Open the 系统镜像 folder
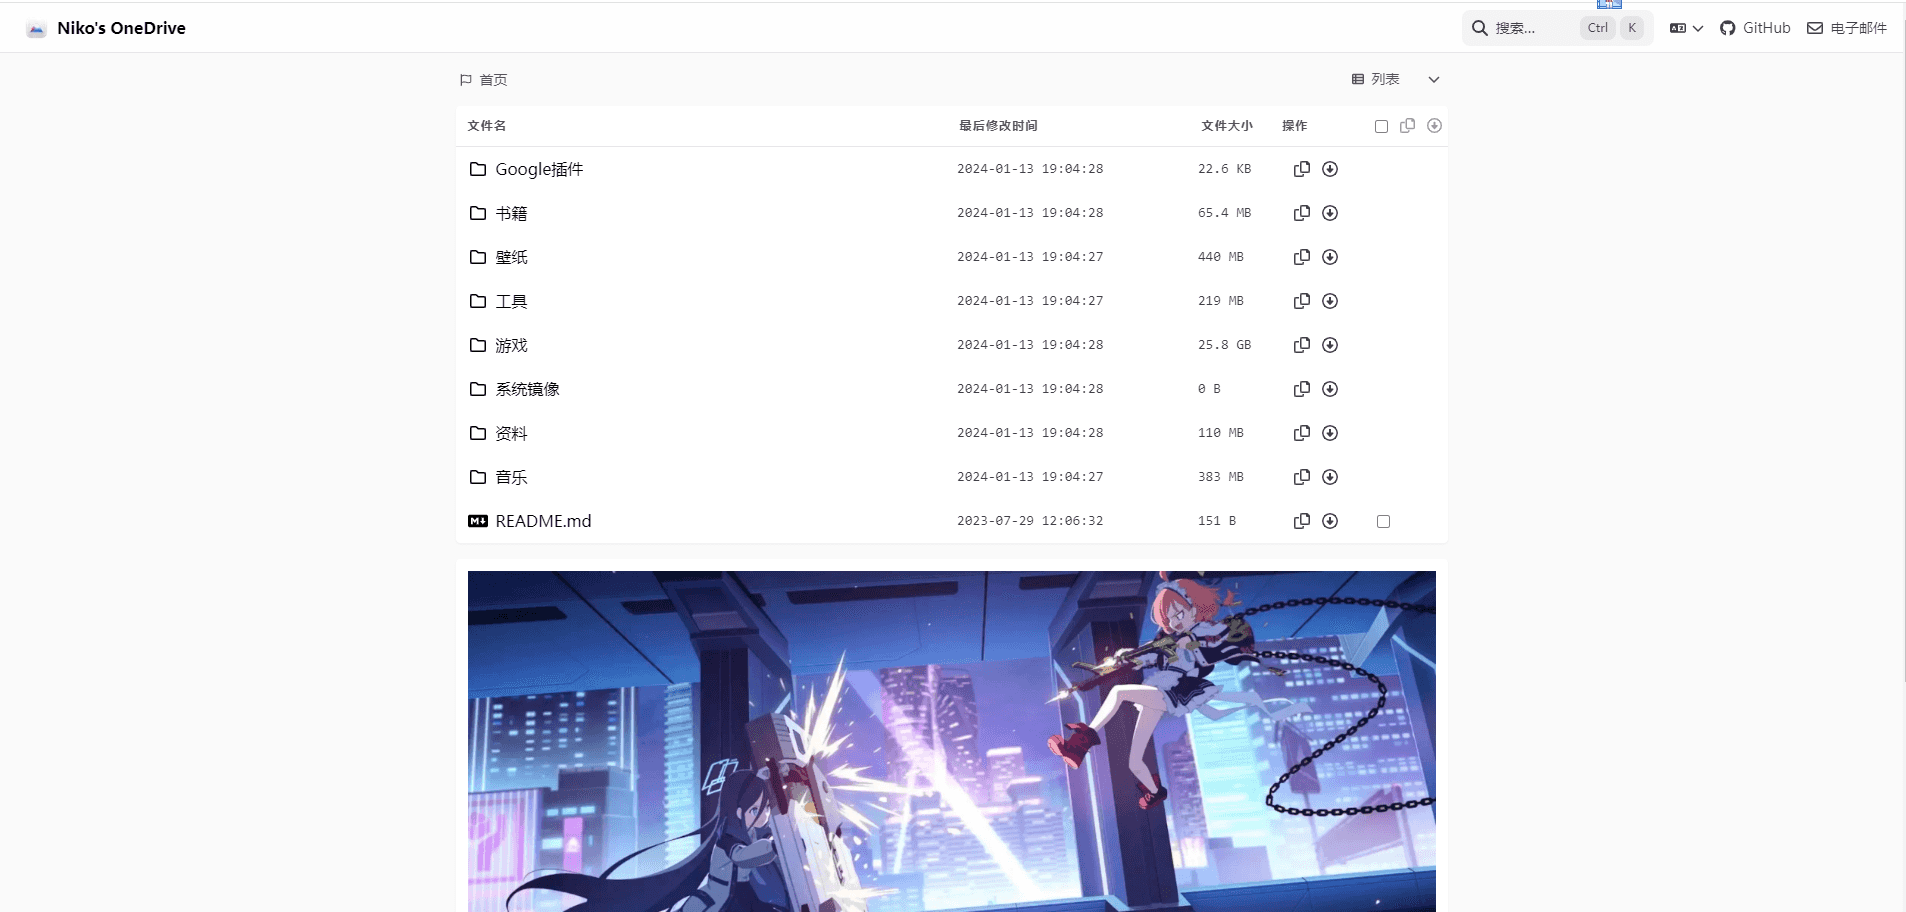 click(514, 389)
